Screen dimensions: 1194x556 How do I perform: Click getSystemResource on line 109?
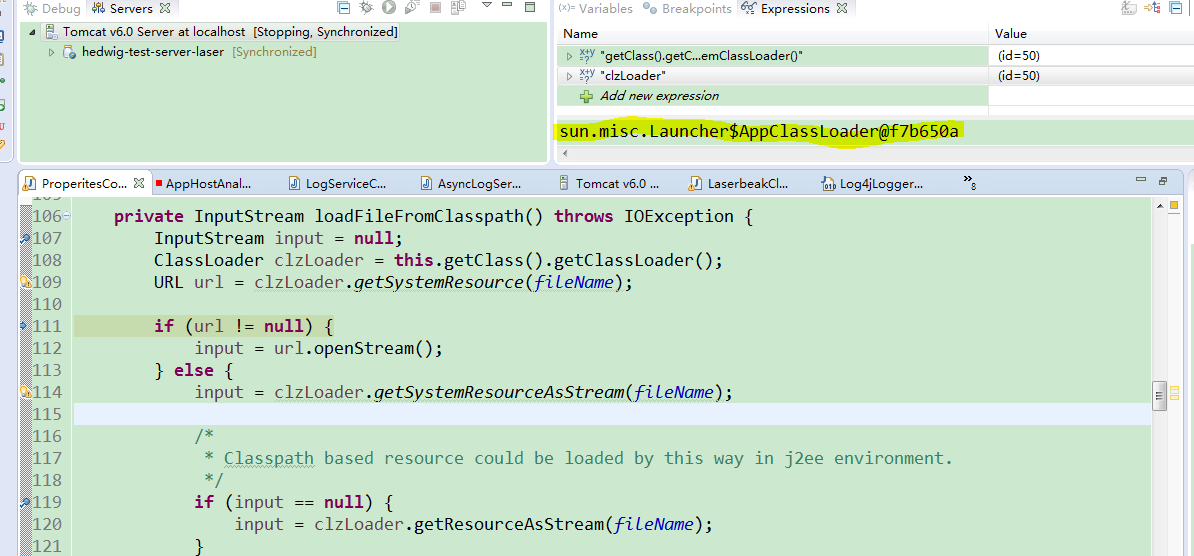438,283
